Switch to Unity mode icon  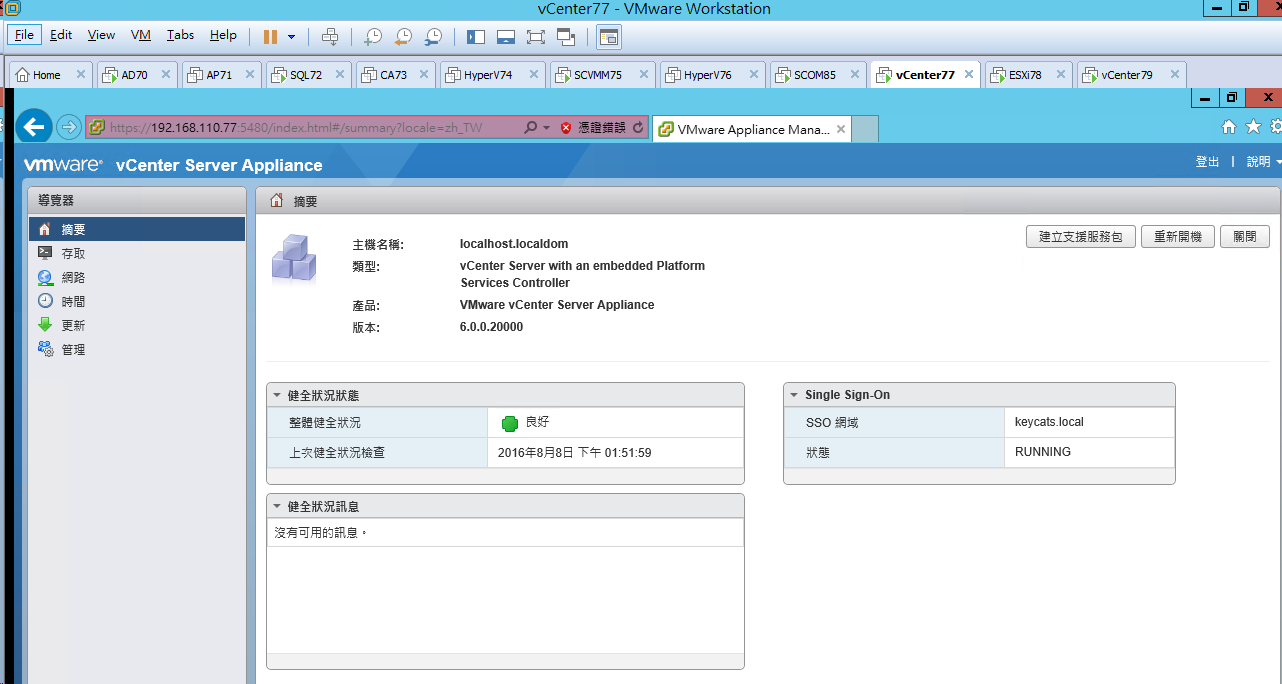pyautogui.click(x=566, y=37)
